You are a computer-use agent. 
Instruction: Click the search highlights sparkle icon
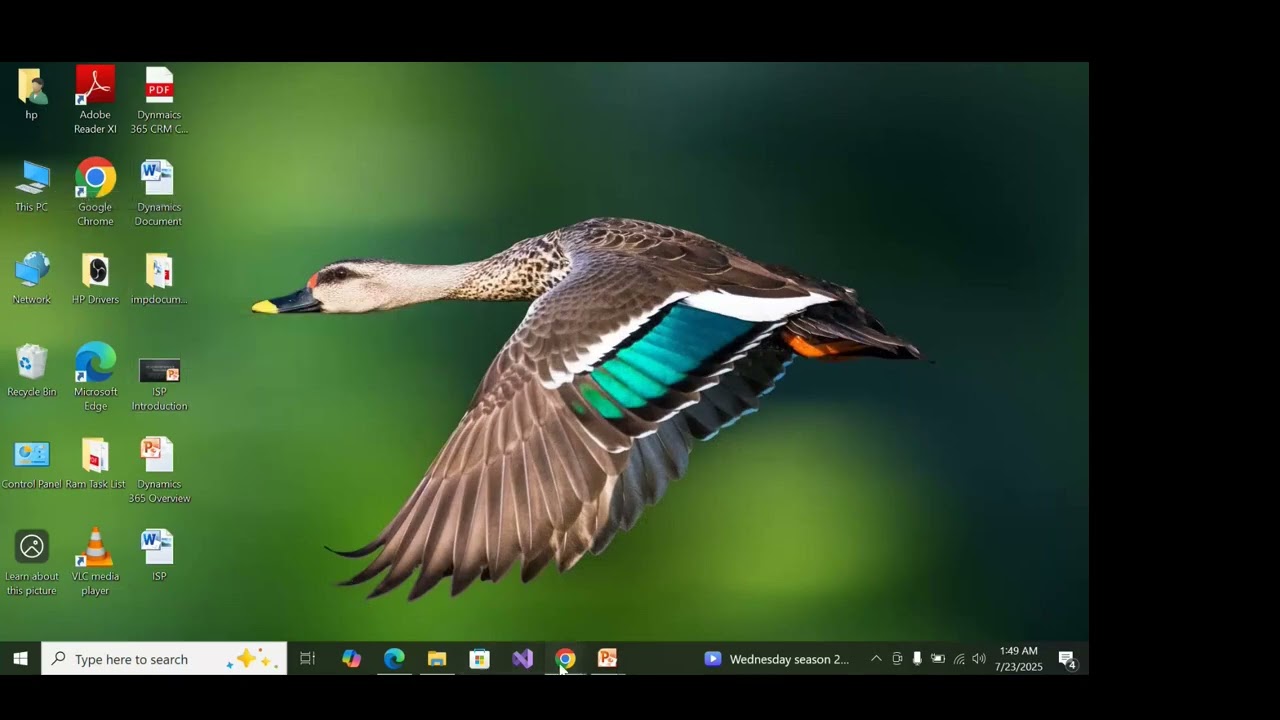tap(250, 659)
